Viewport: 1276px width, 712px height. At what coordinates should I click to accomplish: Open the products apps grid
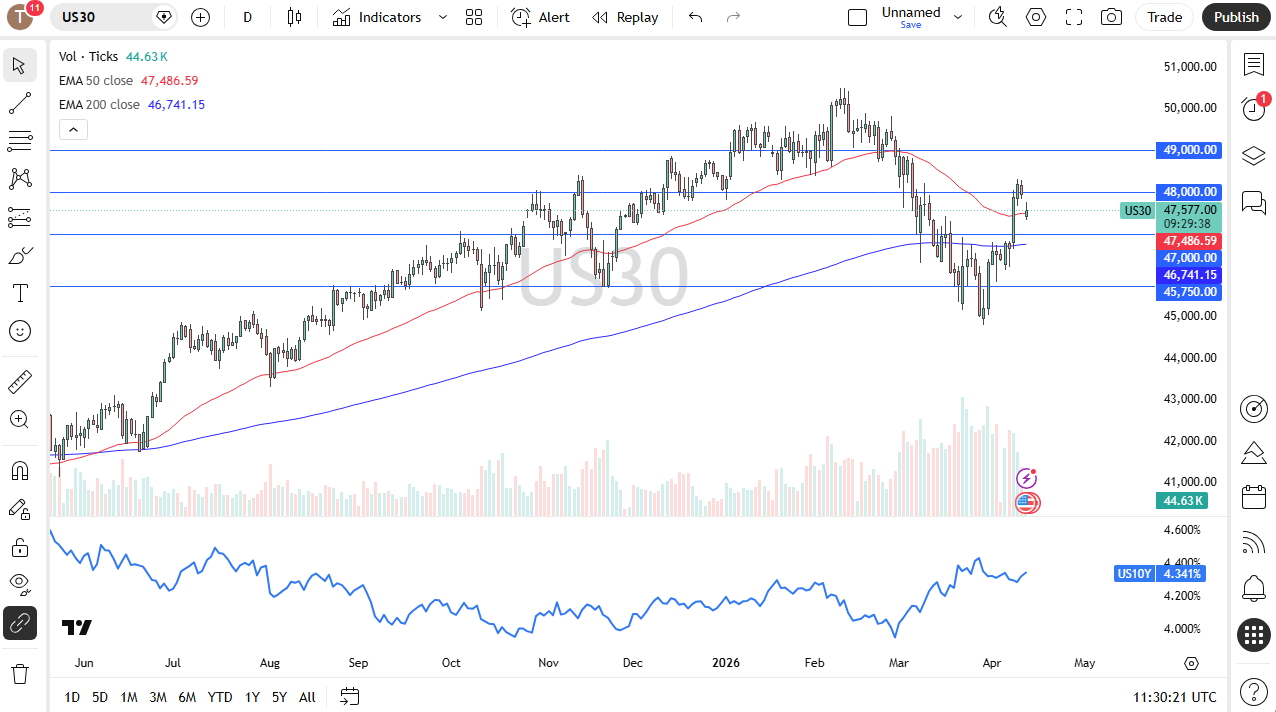[x=1254, y=634]
